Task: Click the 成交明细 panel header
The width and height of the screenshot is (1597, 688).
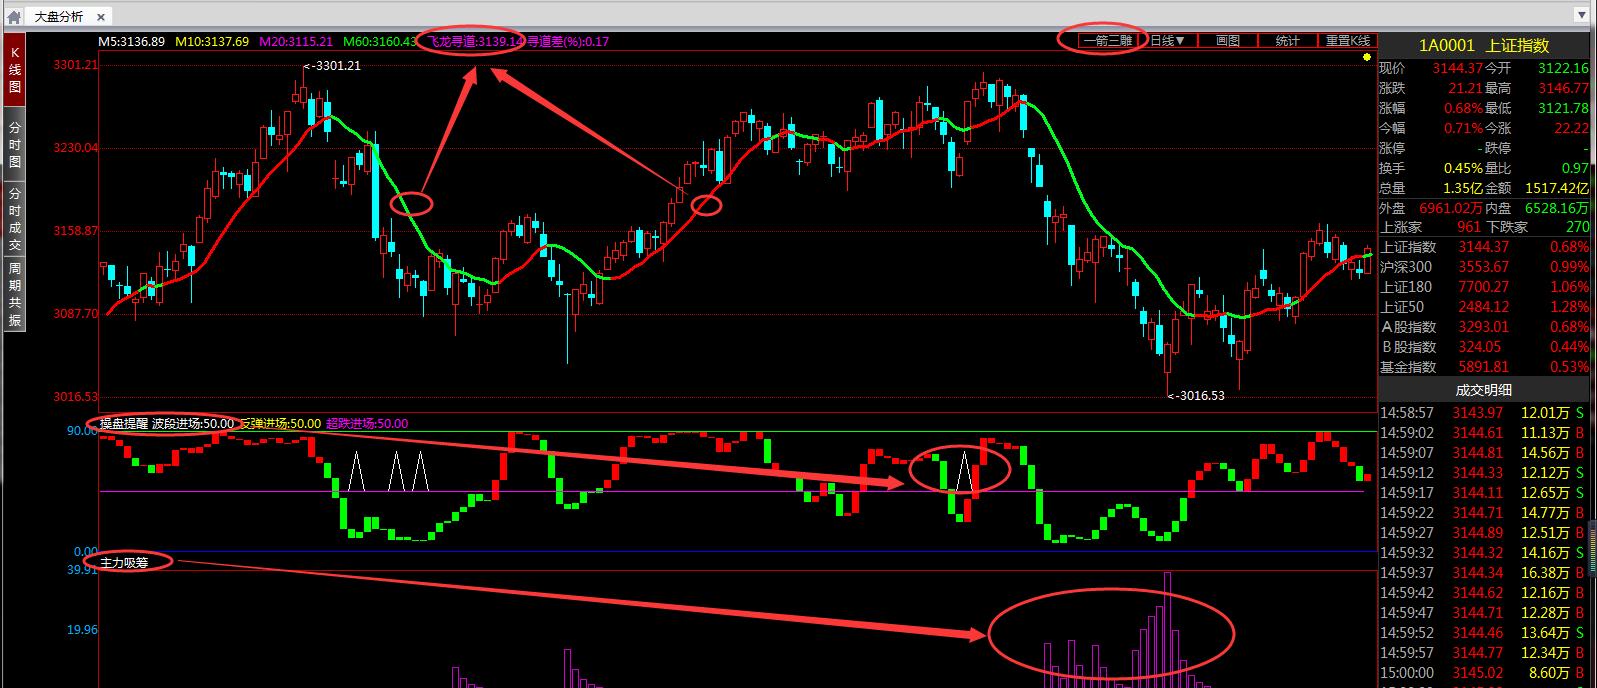Action: tap(1484, 390)
